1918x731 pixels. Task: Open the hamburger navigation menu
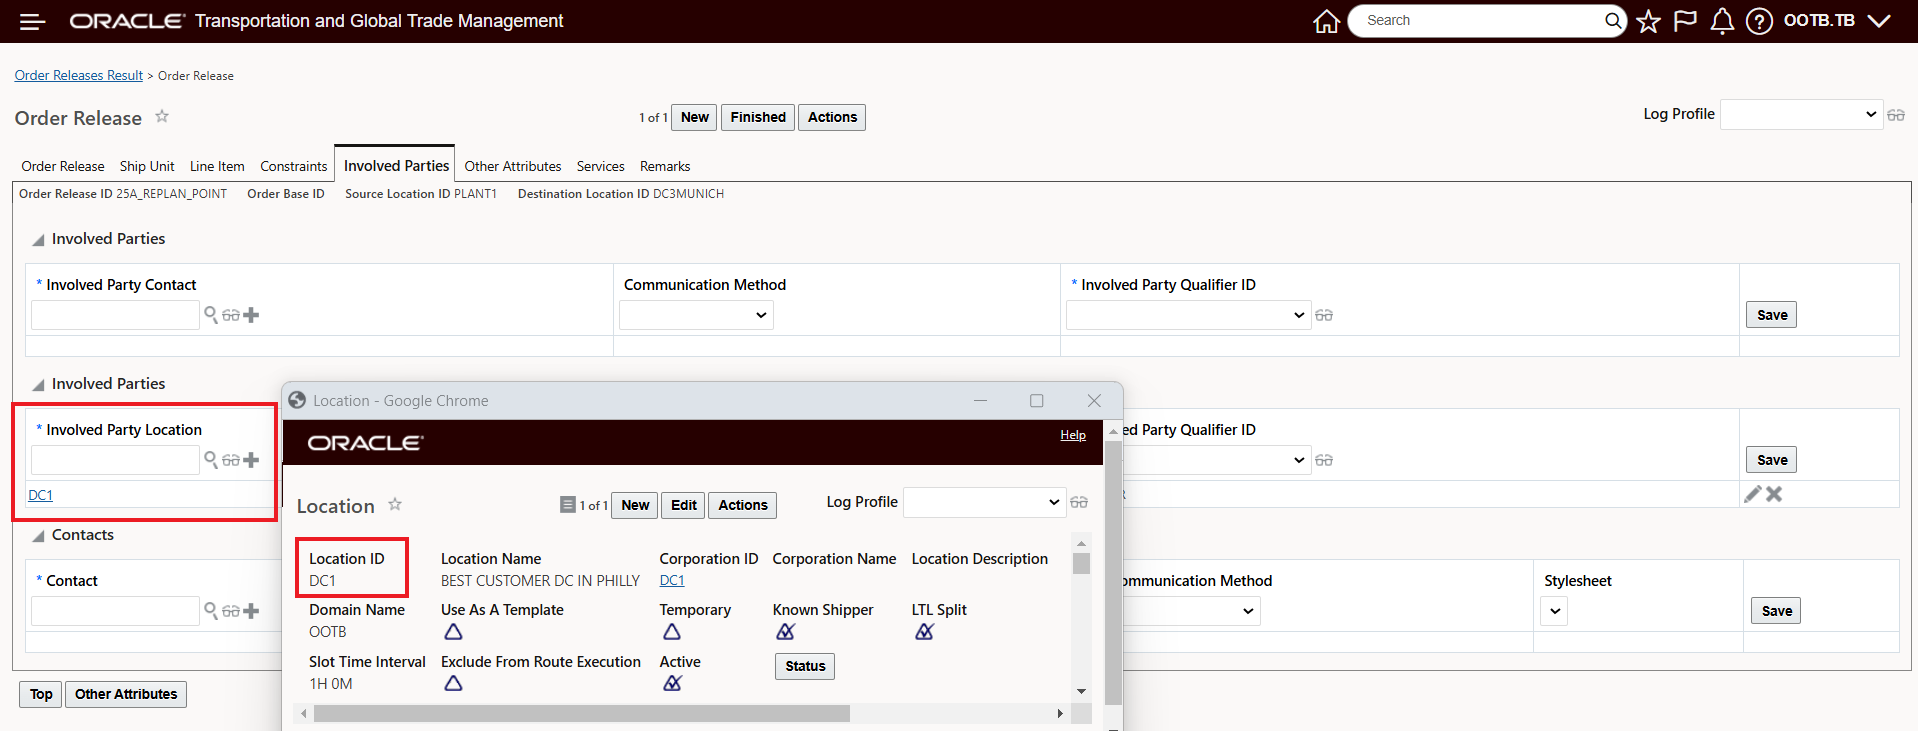click(32, 21)
